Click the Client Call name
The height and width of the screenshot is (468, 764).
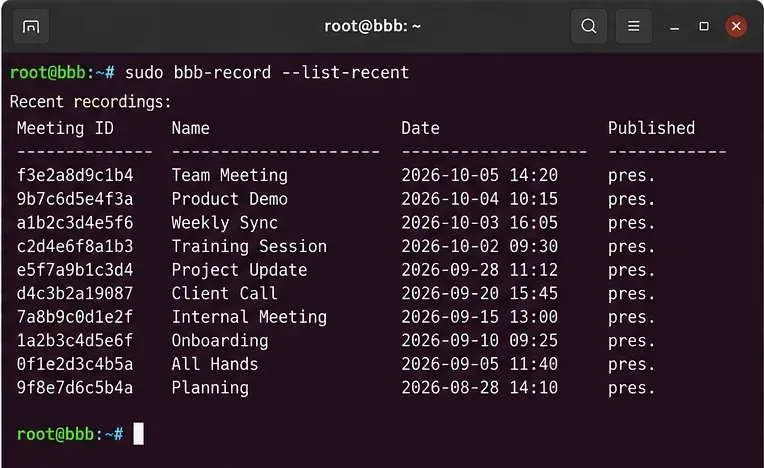tap(225, 294)
